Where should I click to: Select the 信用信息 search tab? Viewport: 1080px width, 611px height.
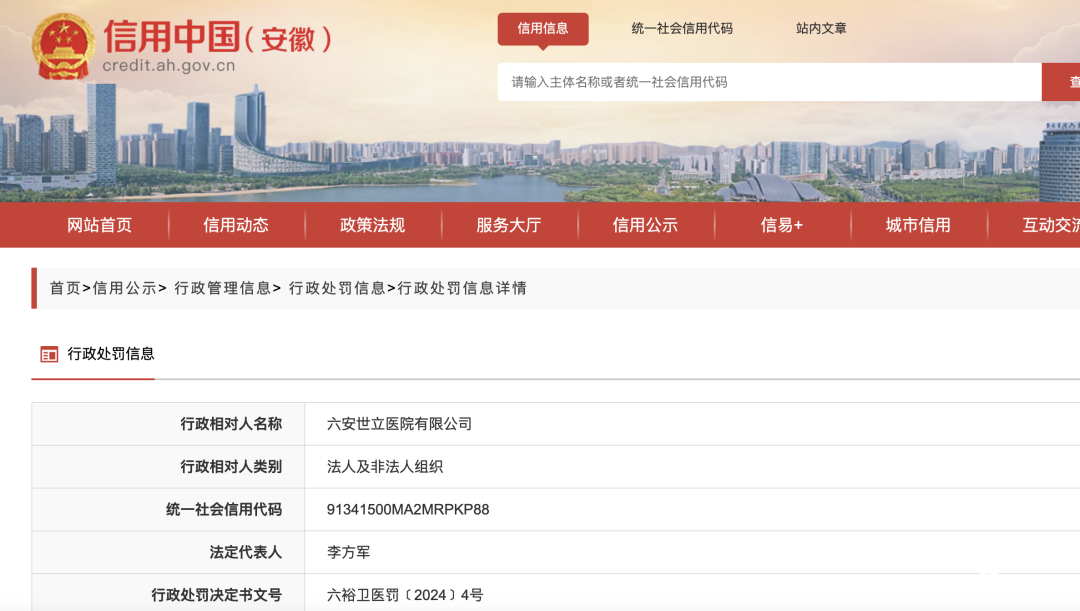point(543,29)
